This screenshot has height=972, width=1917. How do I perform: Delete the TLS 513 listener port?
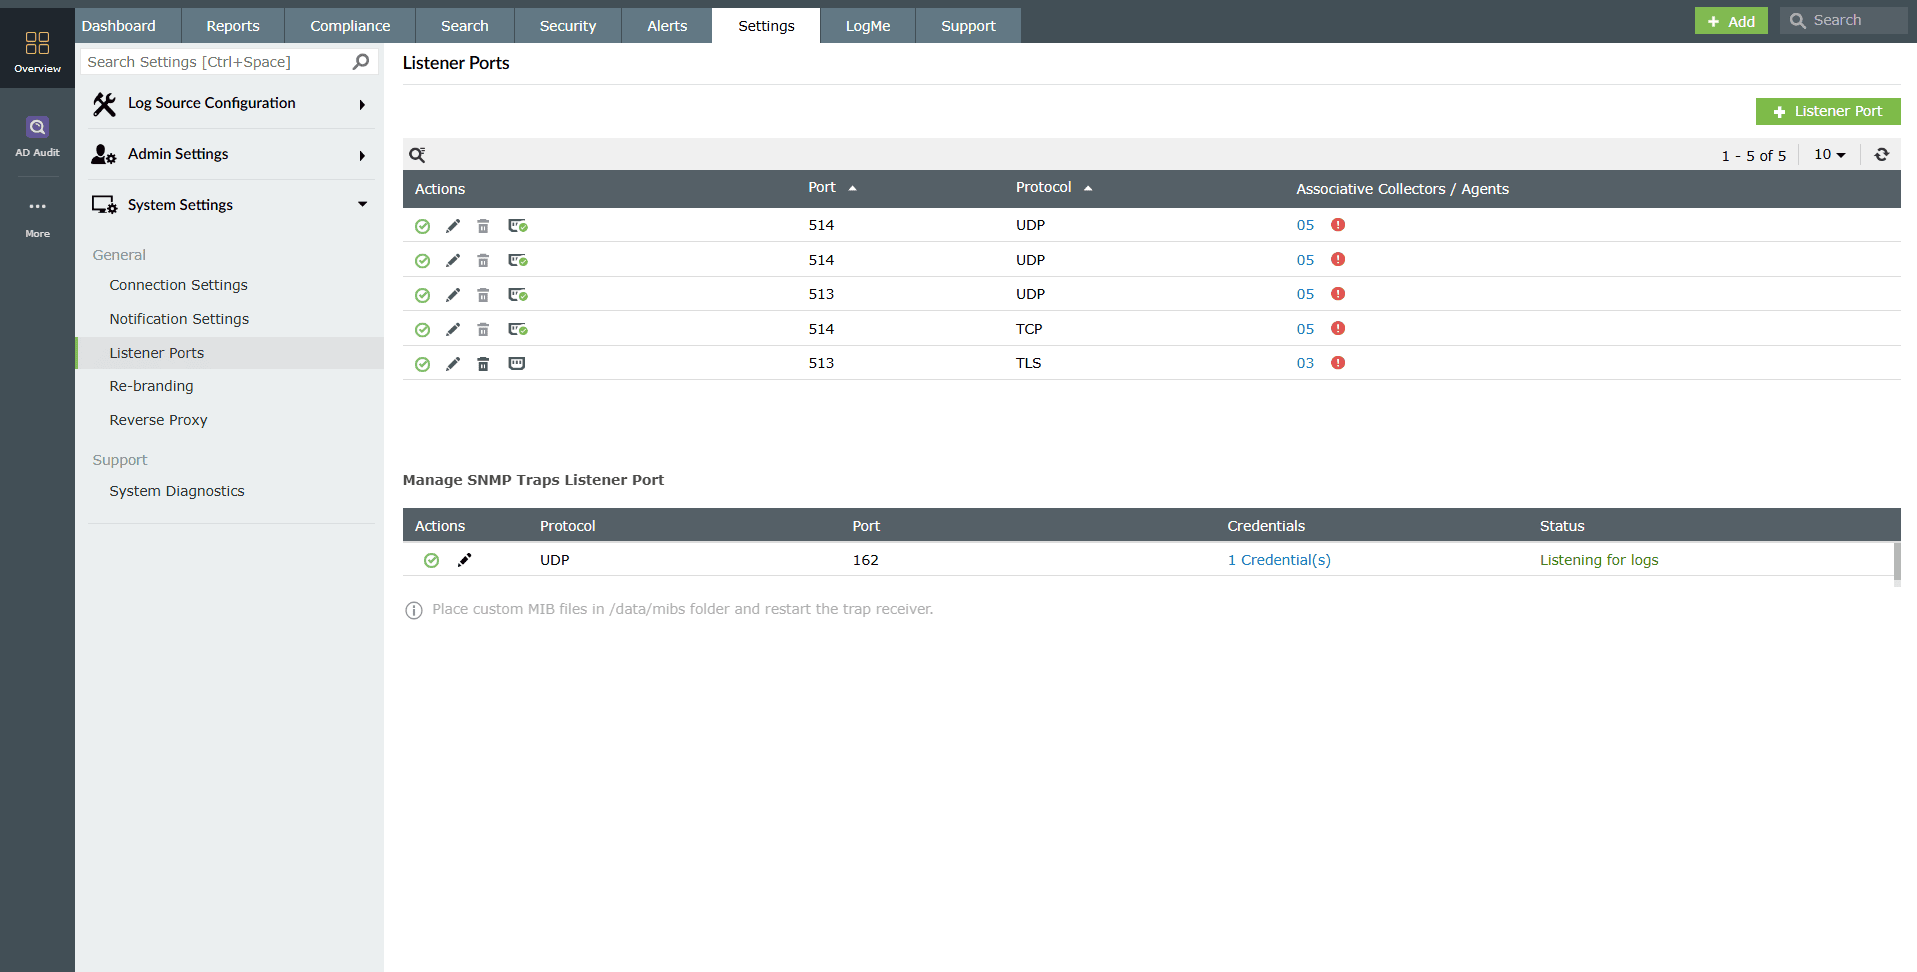483,363
